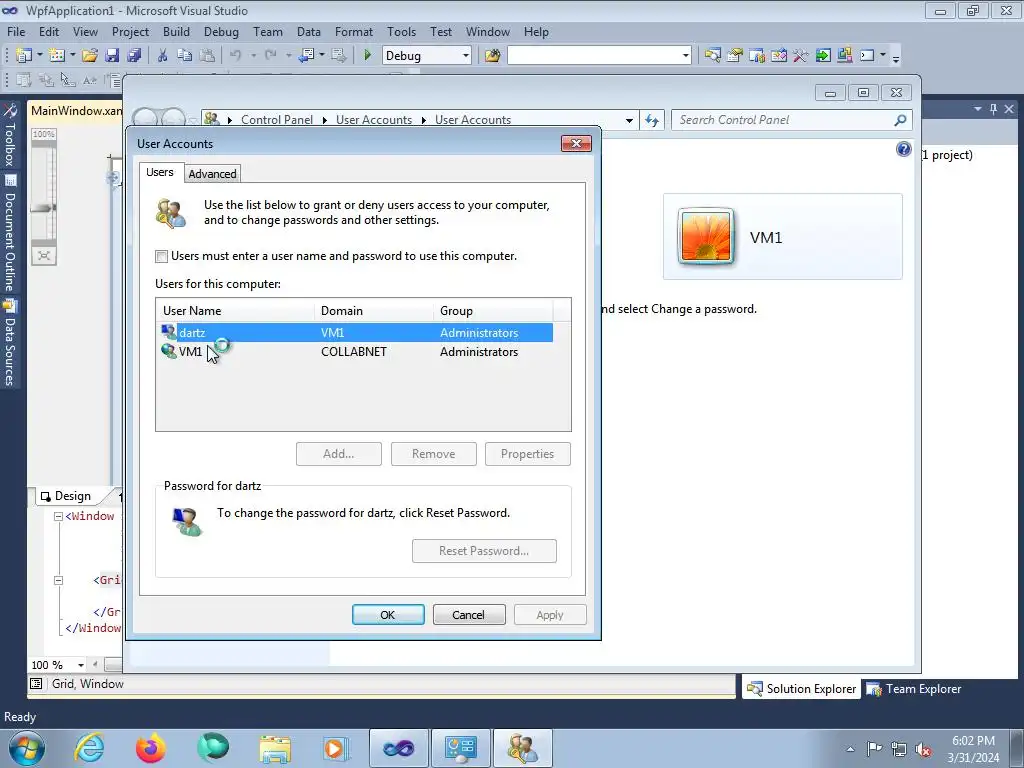Image resolution: width=1024 pixels, height=768 pixels.
Task: Click the search magnifier in Search Control Panel
Action: click(x=900, y=120)
